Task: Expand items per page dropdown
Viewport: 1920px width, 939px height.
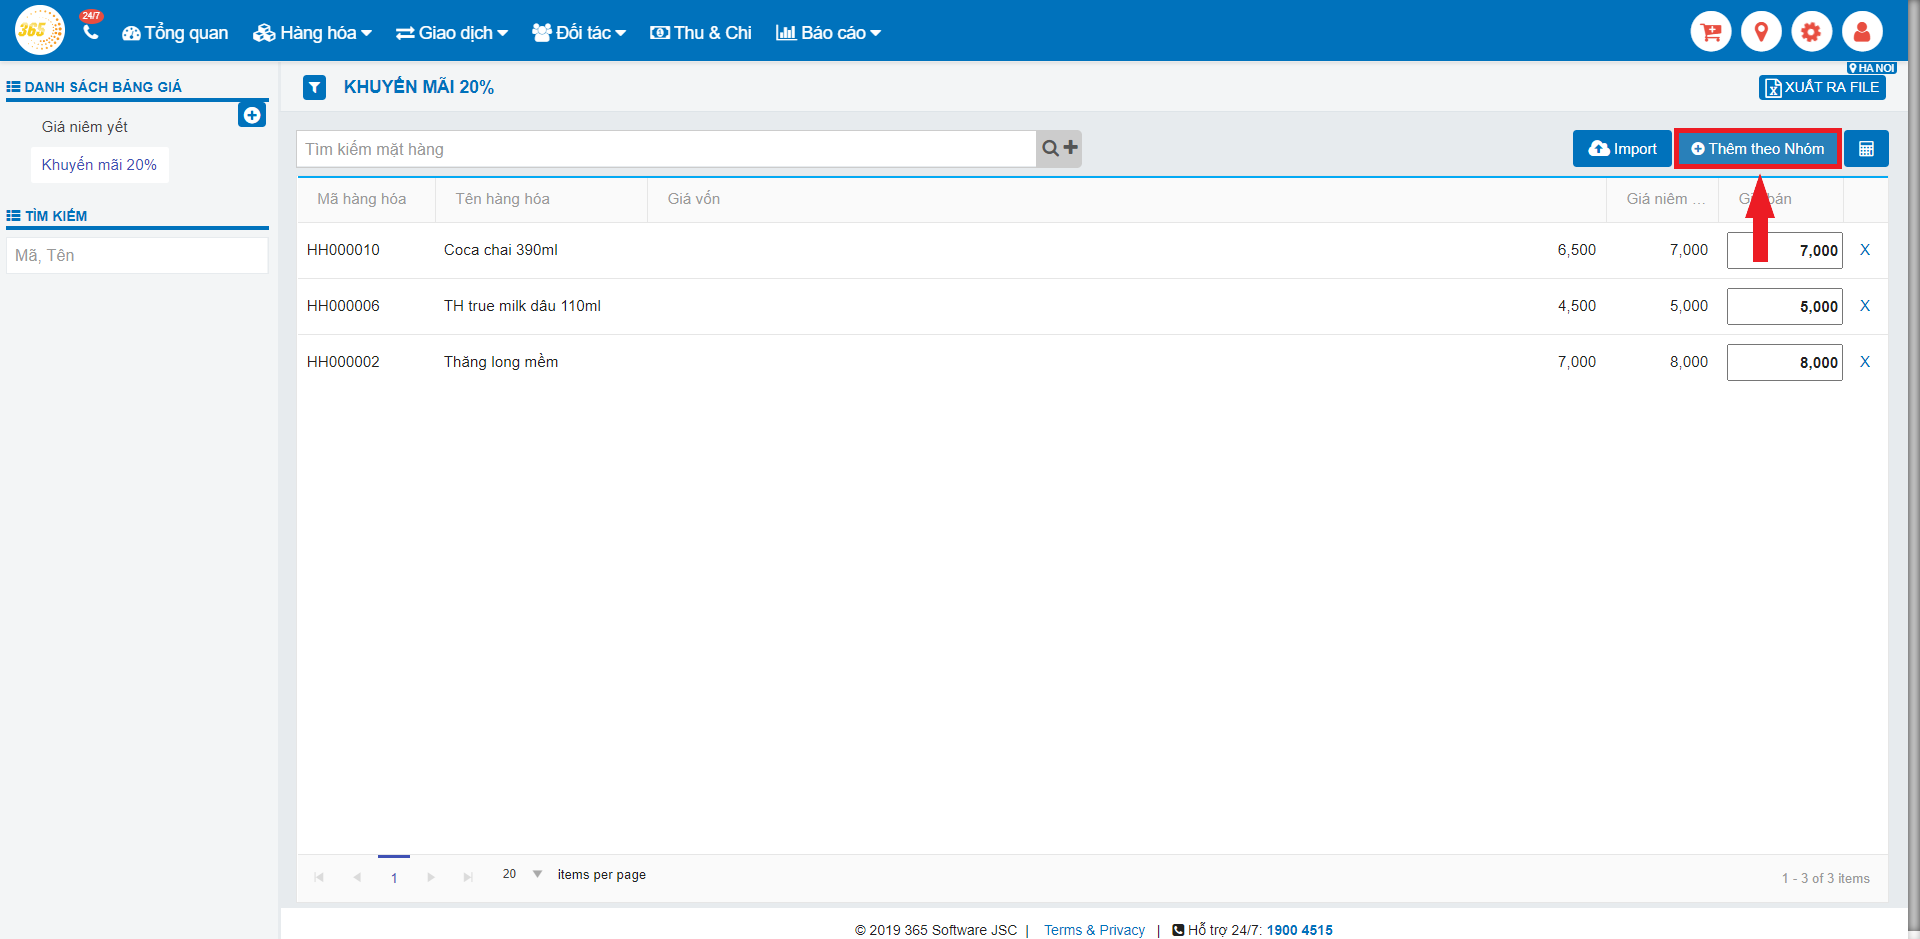Action: tap(537, 874)
